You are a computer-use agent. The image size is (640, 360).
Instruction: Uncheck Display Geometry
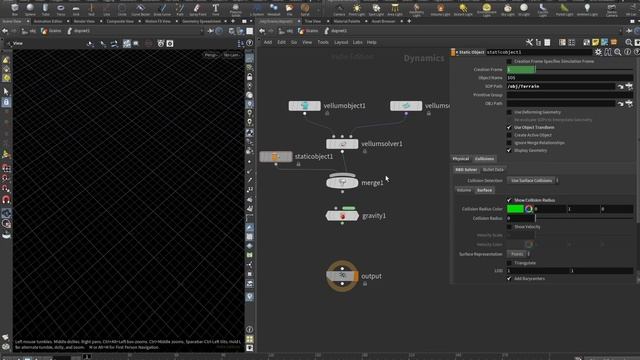[x=509, y=151]
